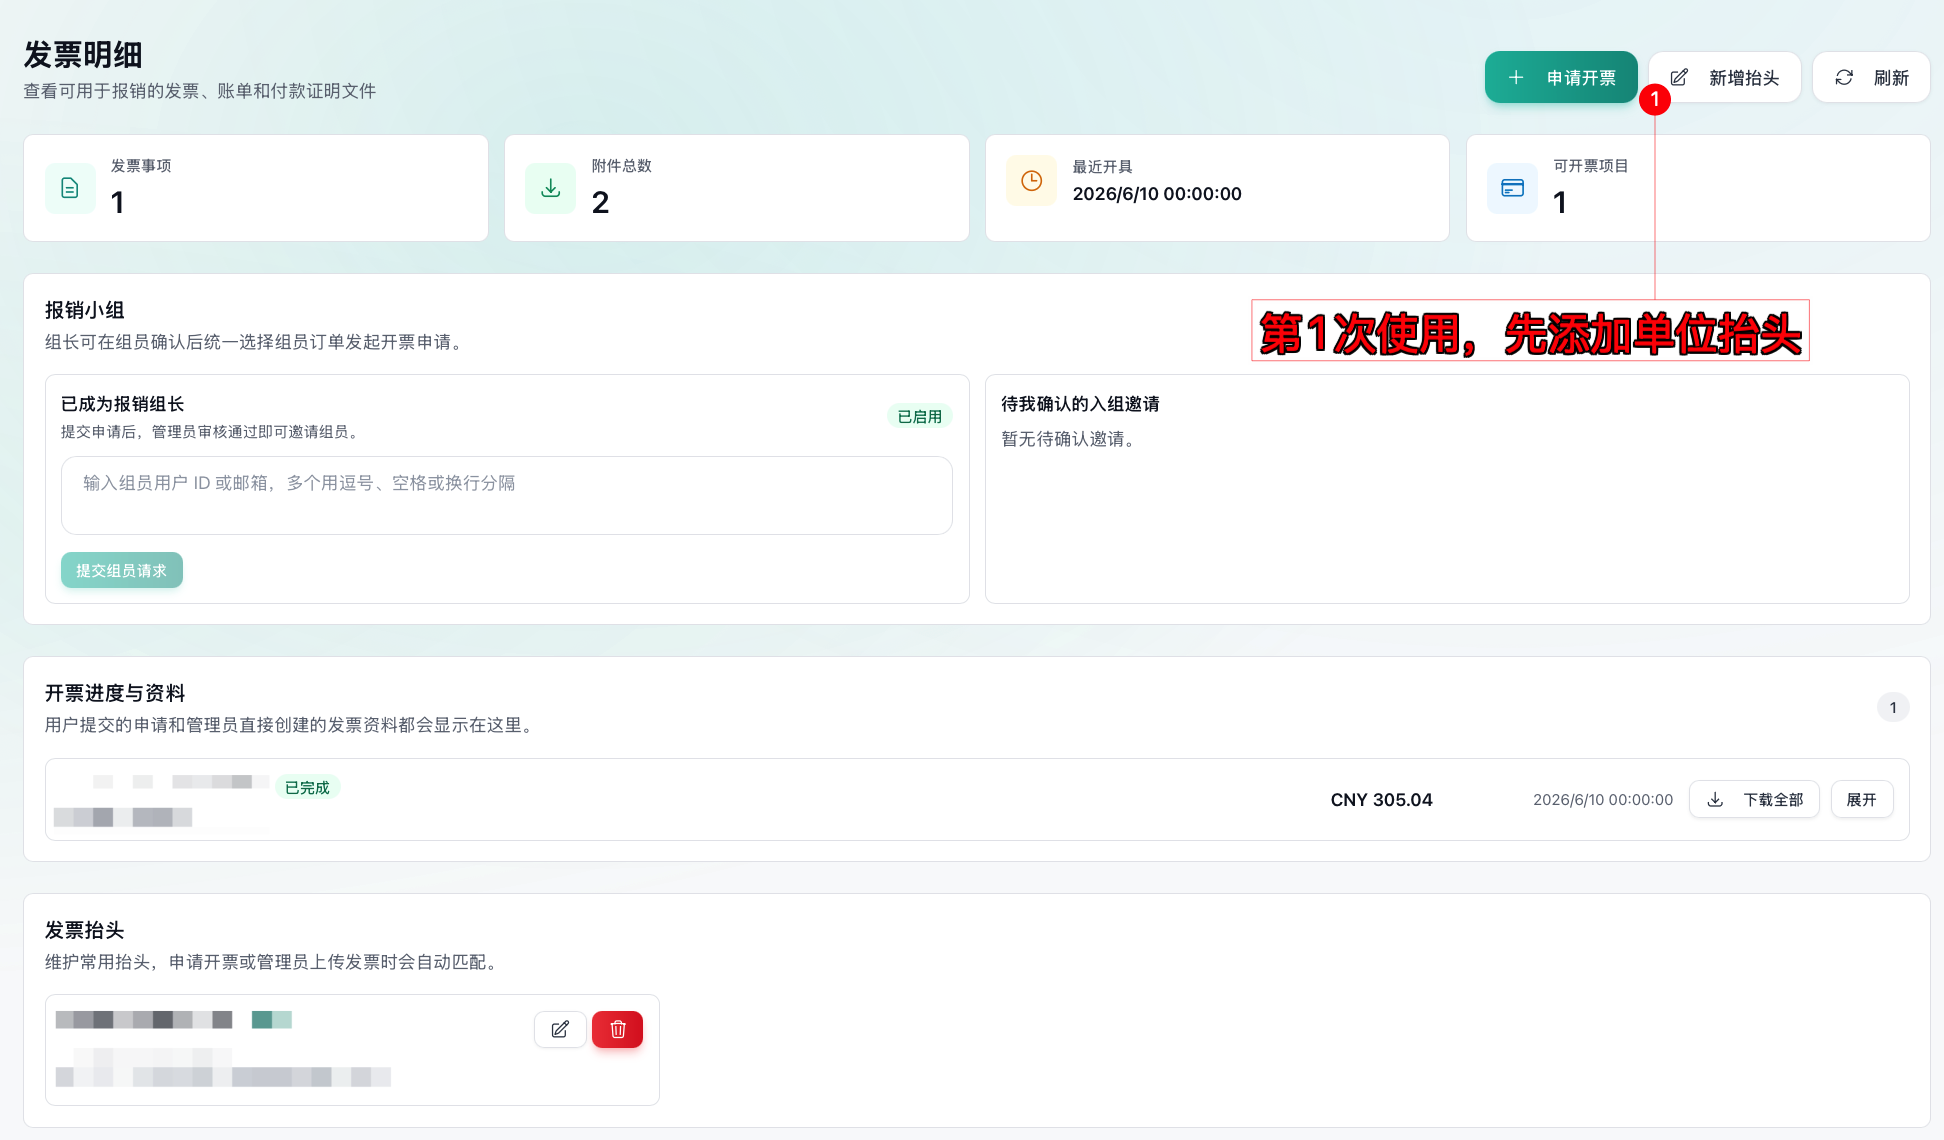Delete the invoice title with trash icon
Viewport: 1944px width, 1140px height.
pyautogui.click(x=618, y=1029)
